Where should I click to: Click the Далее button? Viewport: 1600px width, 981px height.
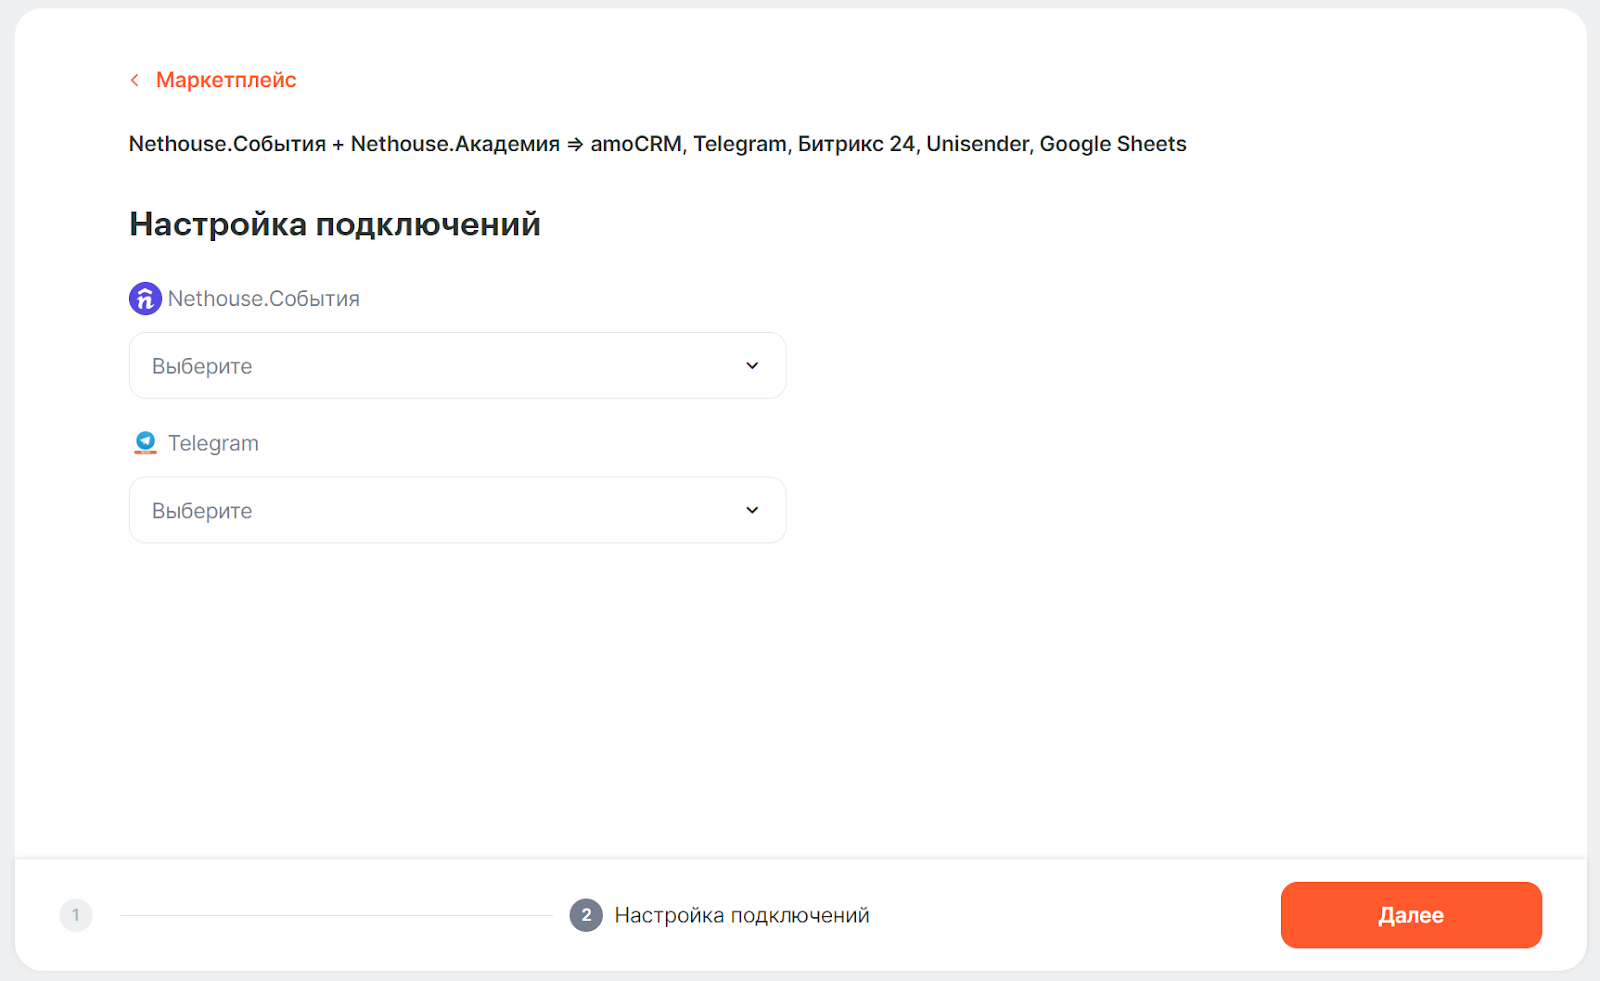pos(1411,915)
